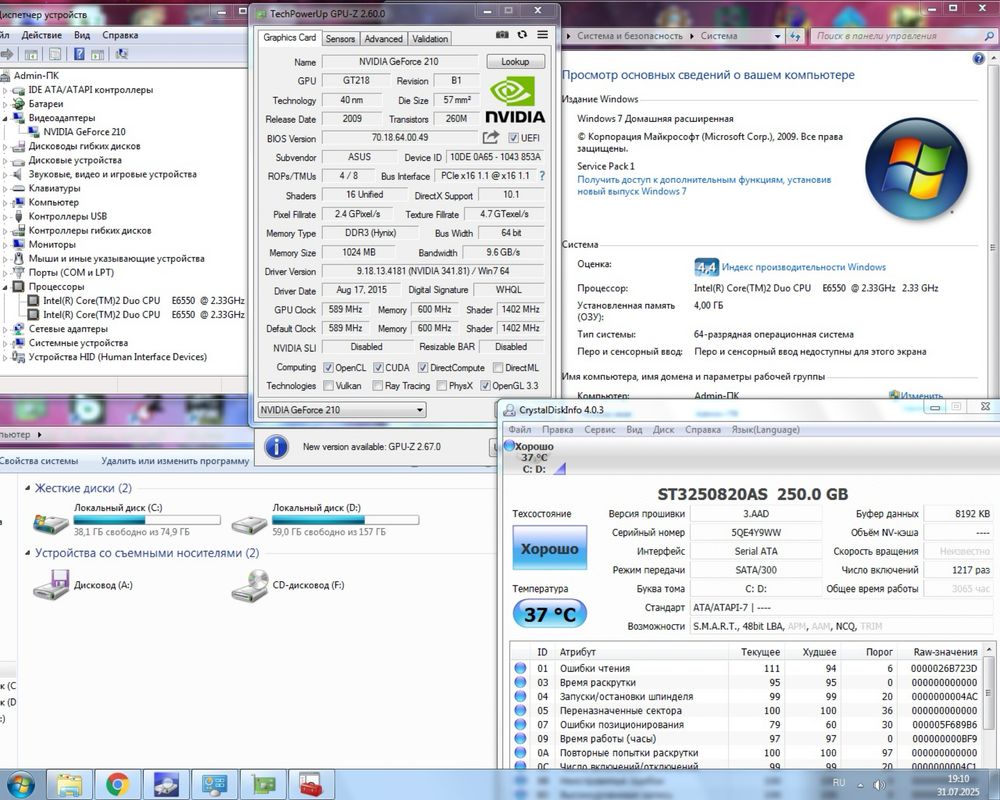
Task: Click the search magnifier in control panel search box
Action: pyautogui.click(x=989, y=36)
